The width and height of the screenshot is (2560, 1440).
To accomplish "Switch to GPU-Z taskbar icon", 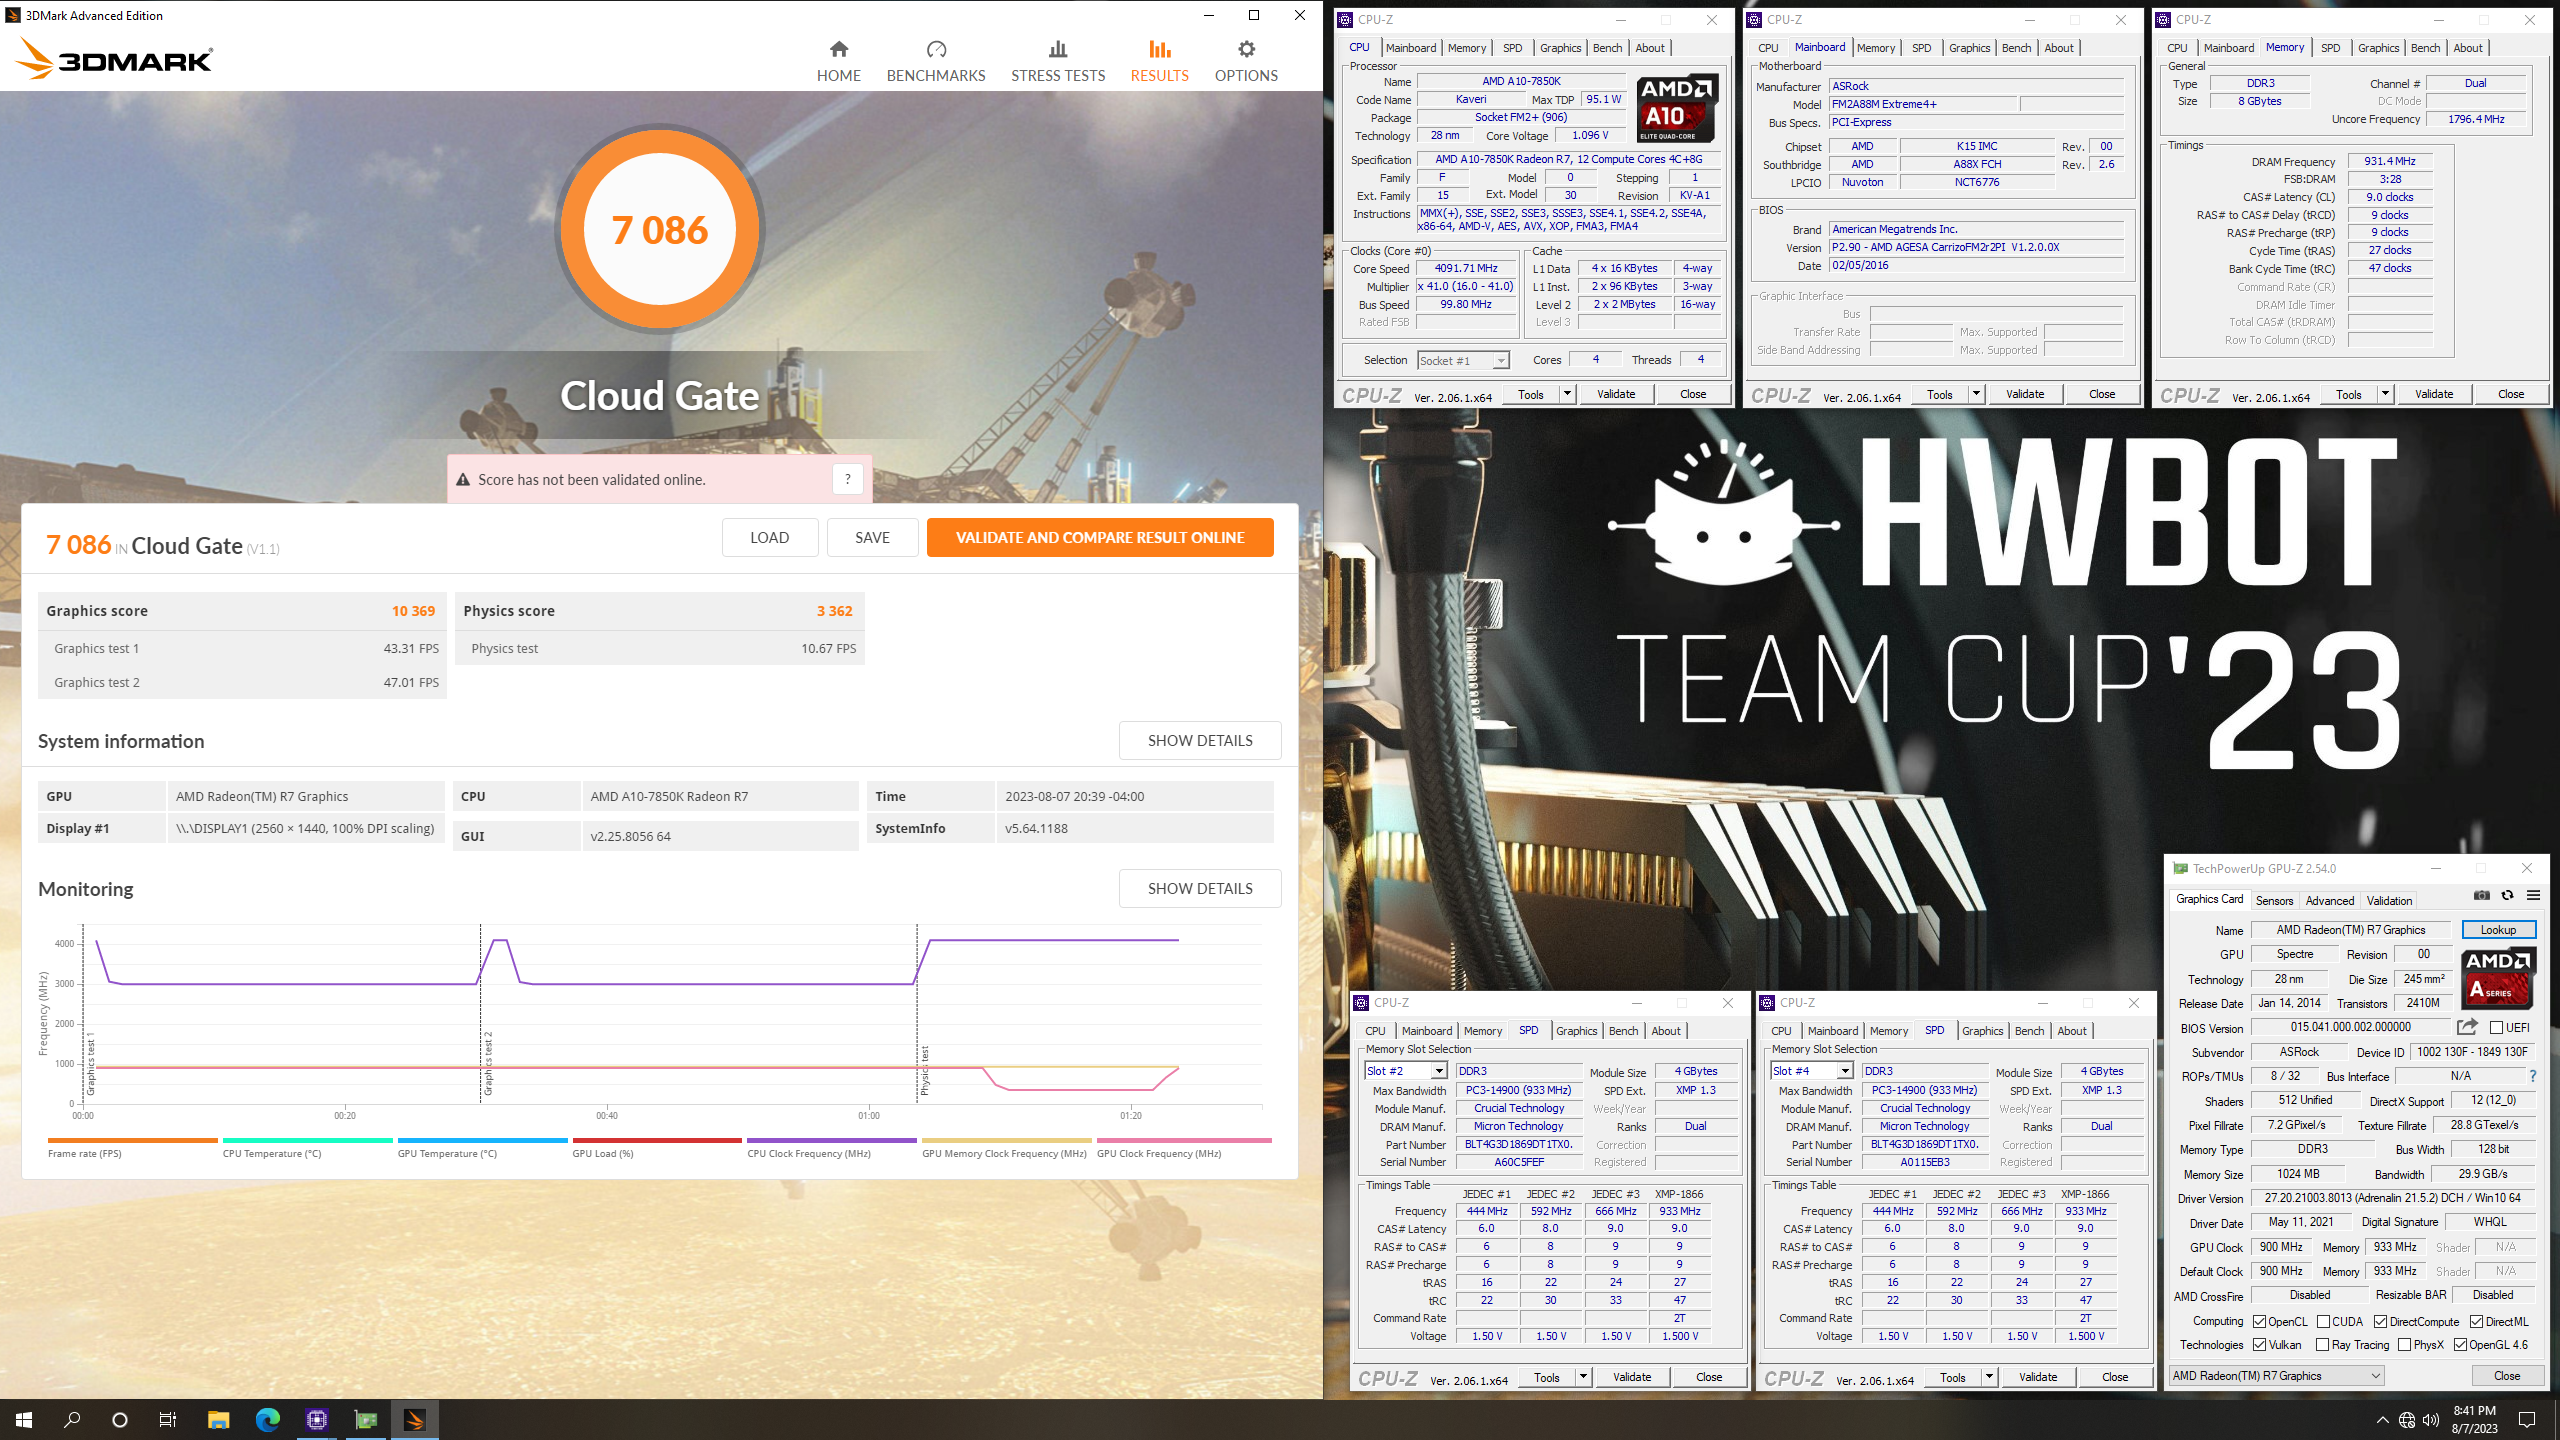I will pyautogui.click(x=366, y=1419).
